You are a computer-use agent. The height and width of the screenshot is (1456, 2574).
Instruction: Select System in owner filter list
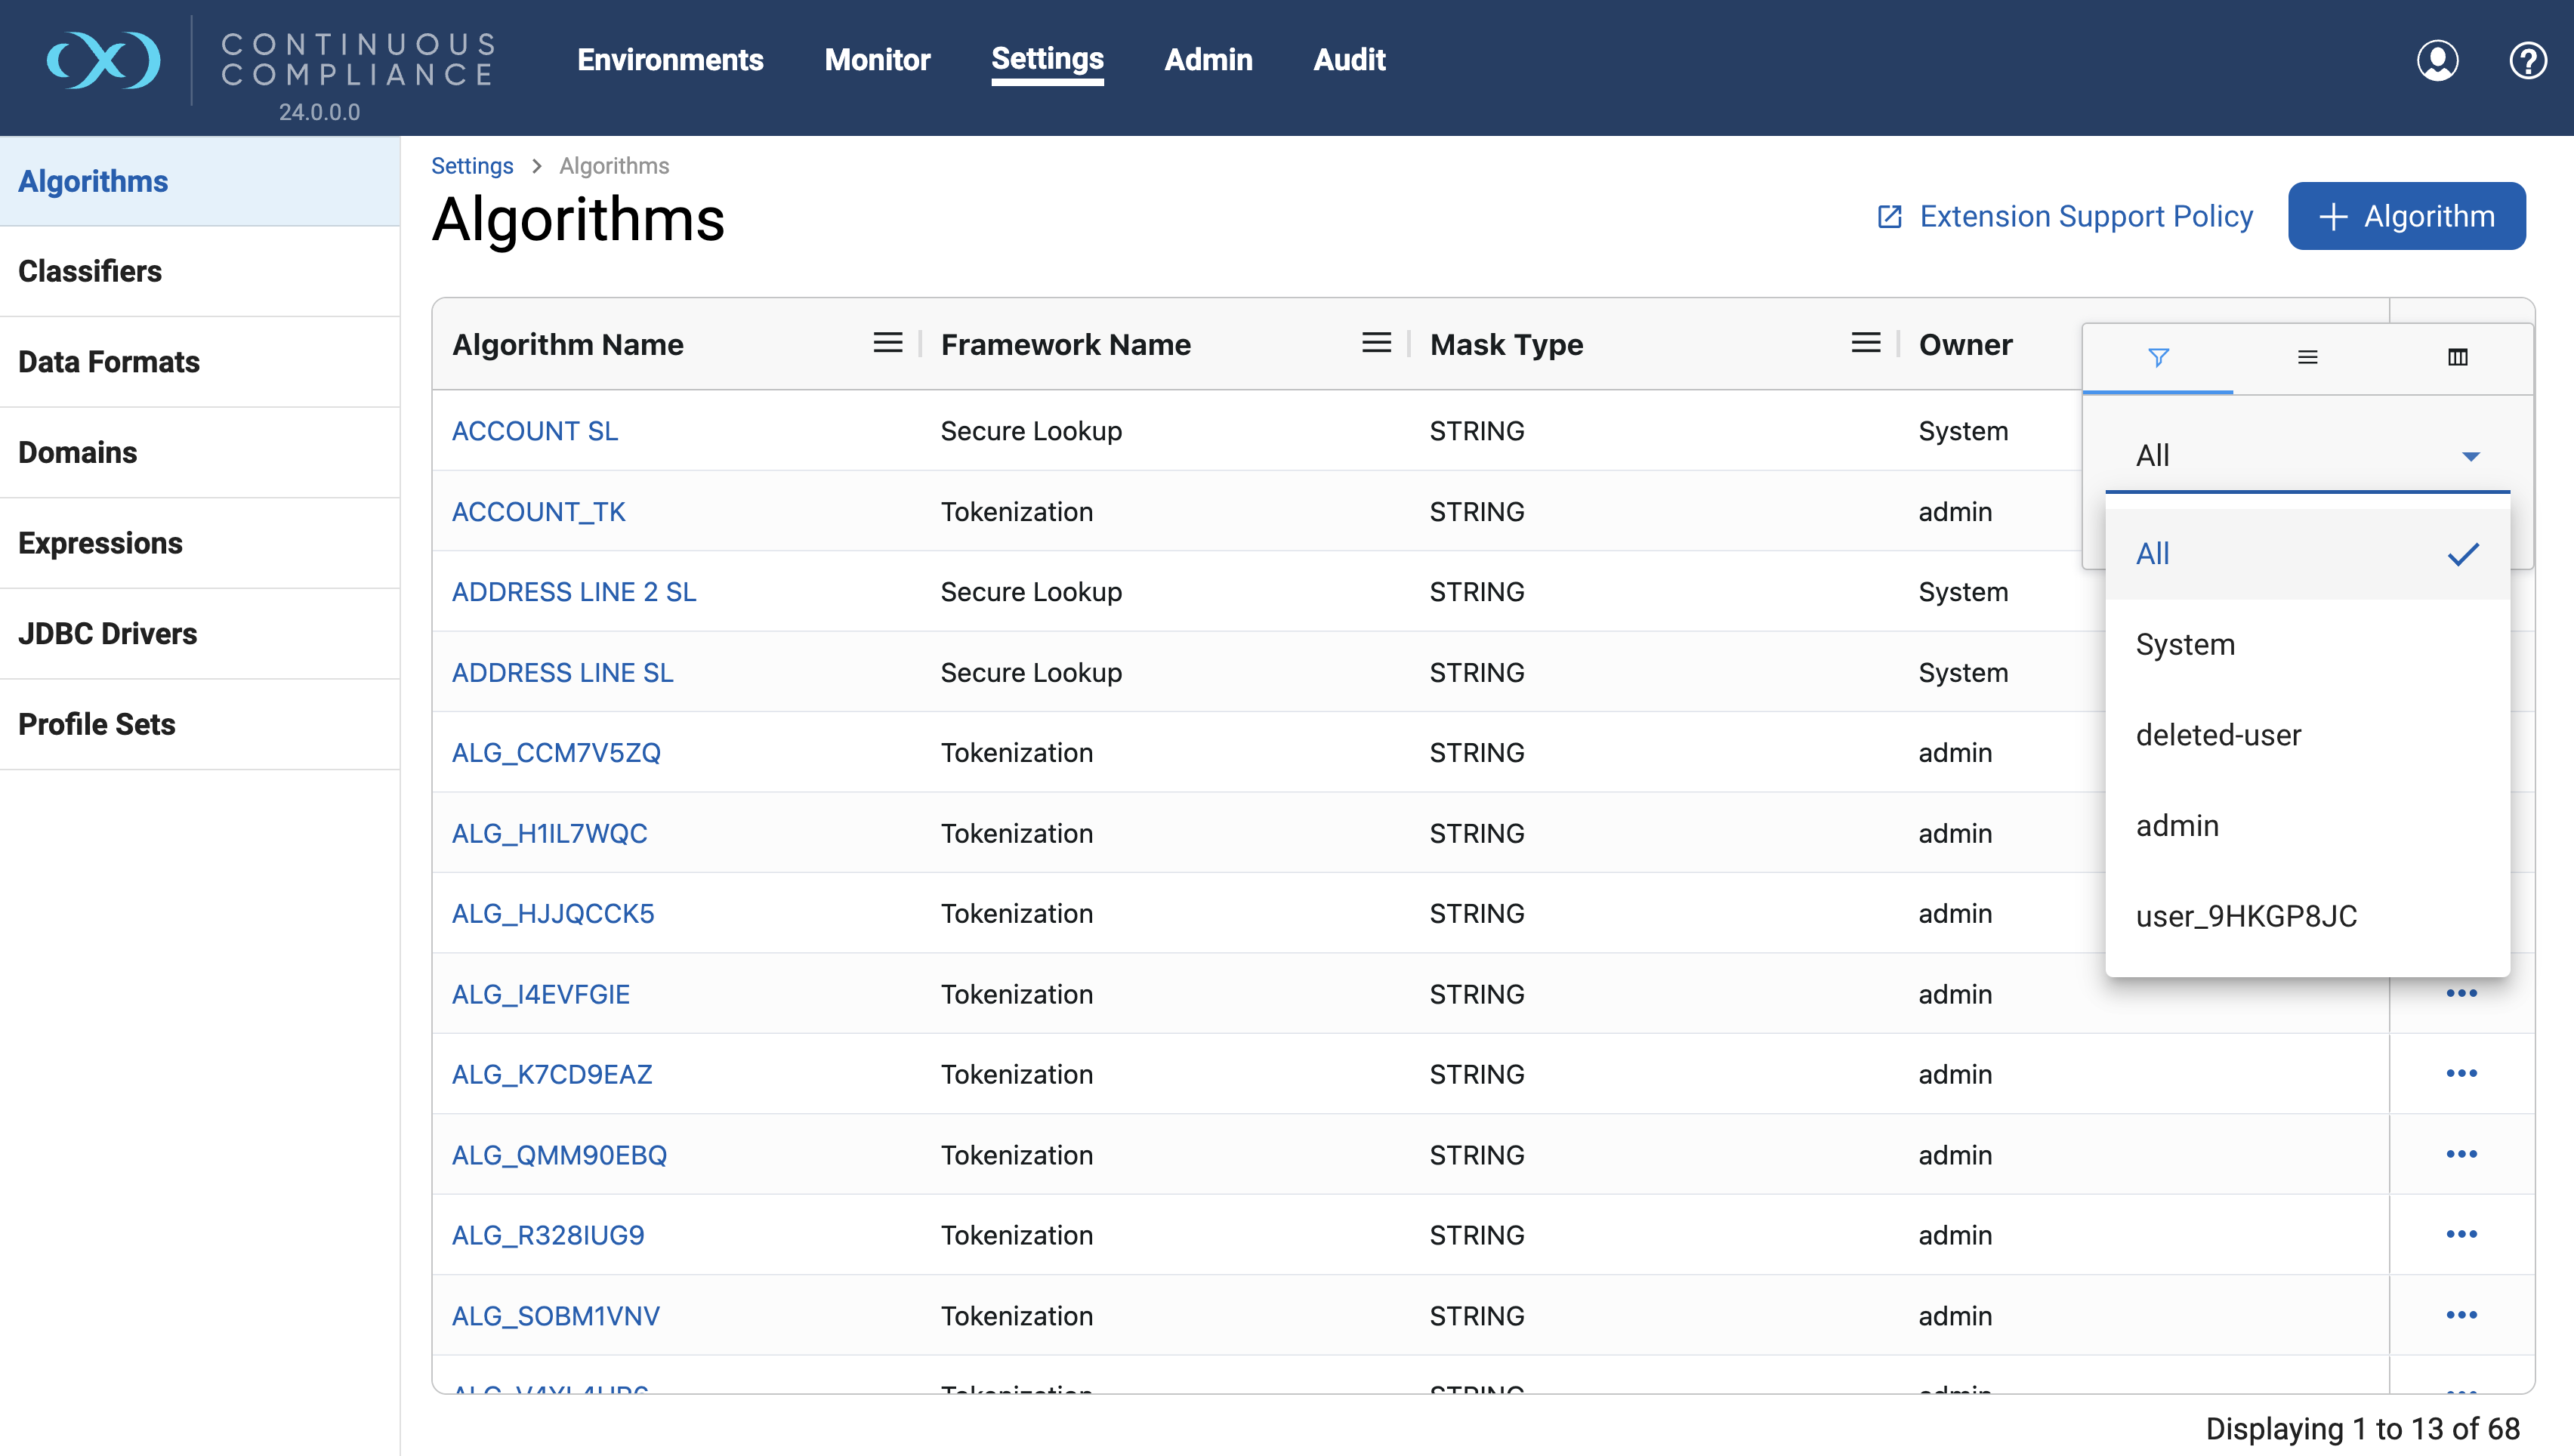[2185, 644]
